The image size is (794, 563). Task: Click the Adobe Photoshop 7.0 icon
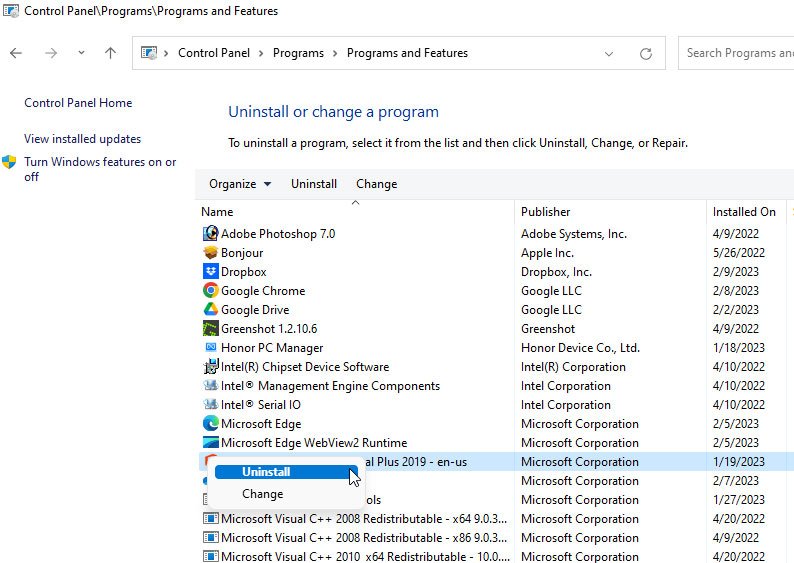210,234
